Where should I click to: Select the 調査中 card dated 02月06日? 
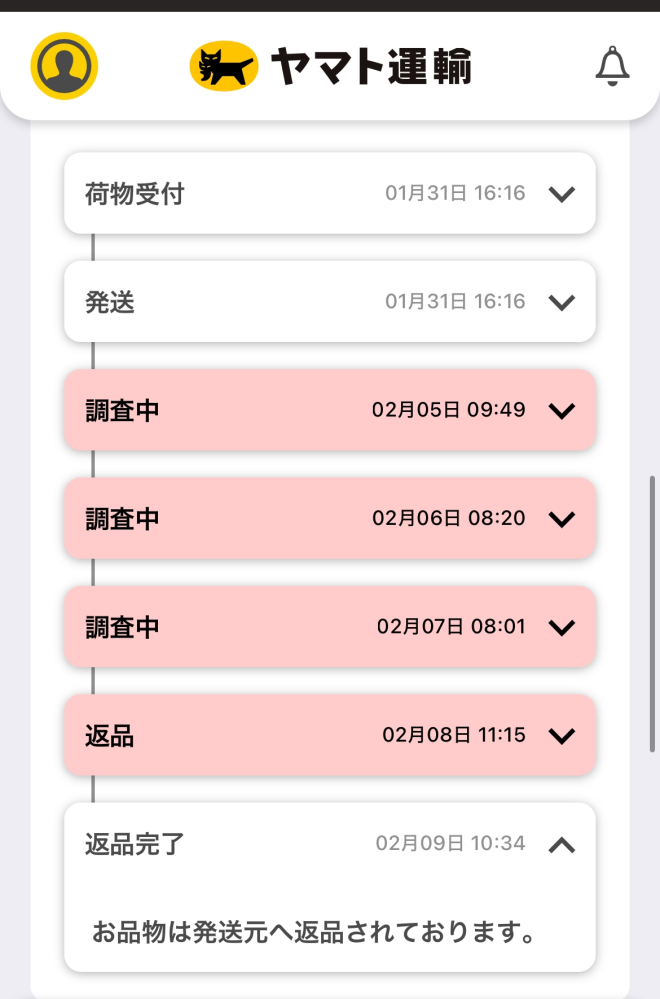pyautogui.click(x=330, y=518)
